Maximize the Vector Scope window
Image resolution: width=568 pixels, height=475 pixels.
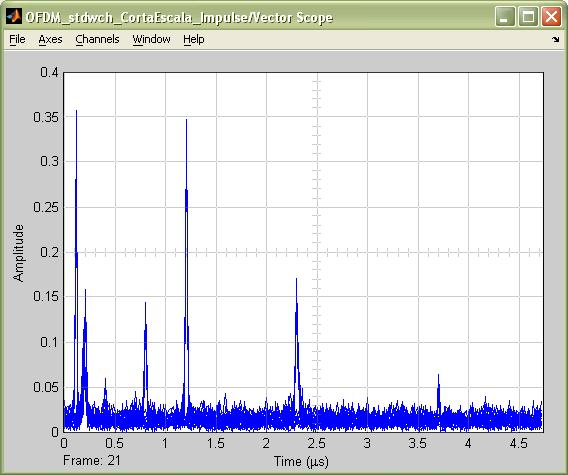coord(528,17)
